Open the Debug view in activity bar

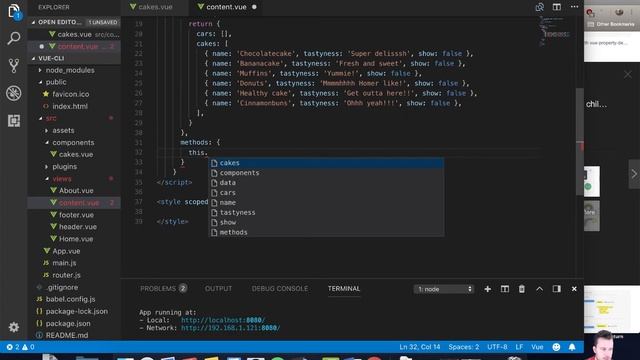click(x=13, y=93)
